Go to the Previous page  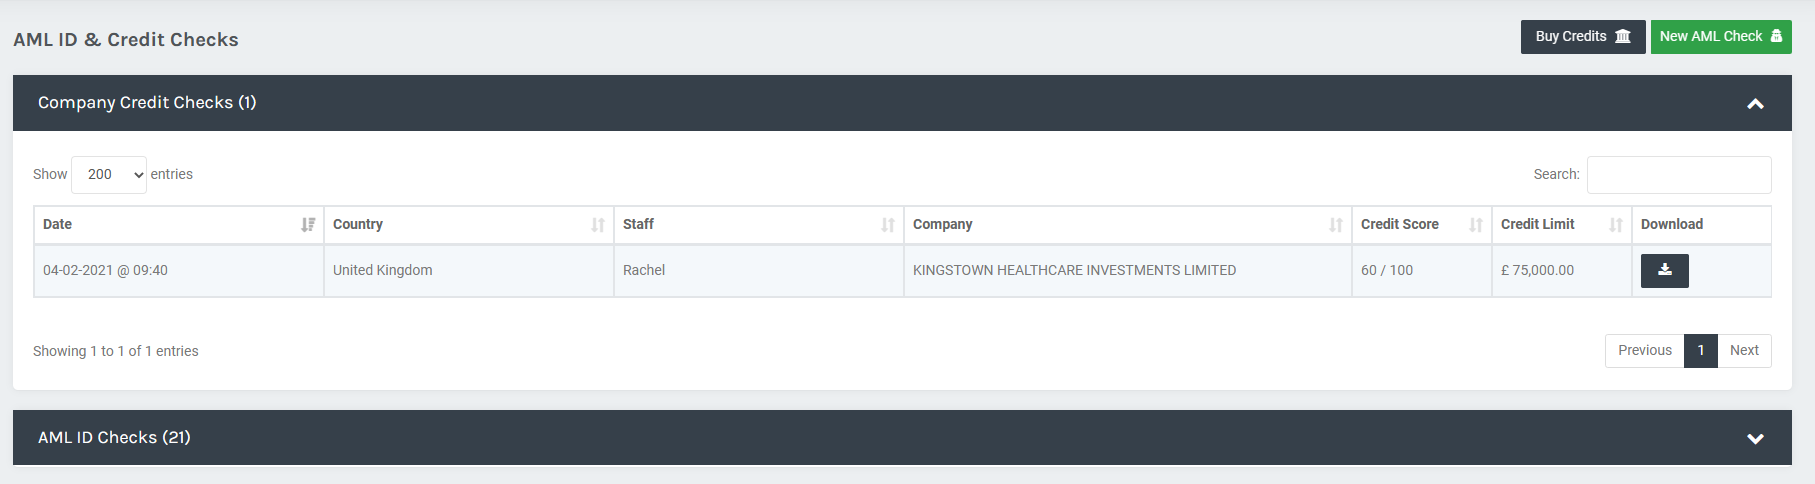(x=1644, y=351)
